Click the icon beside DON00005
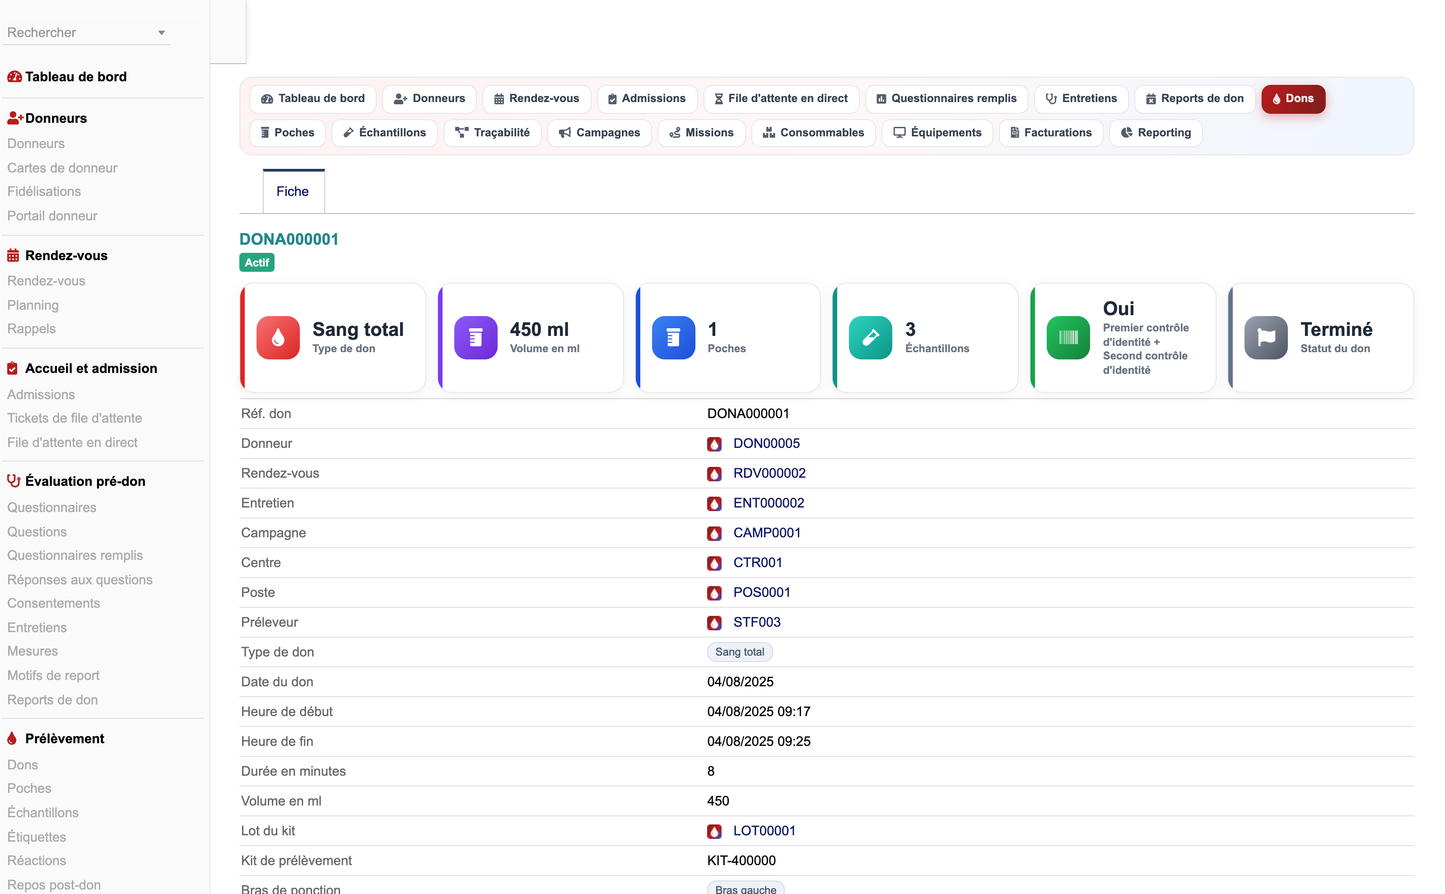This screenshot has width=1445, height=894. pyautogui.click(x=714, y=444)
